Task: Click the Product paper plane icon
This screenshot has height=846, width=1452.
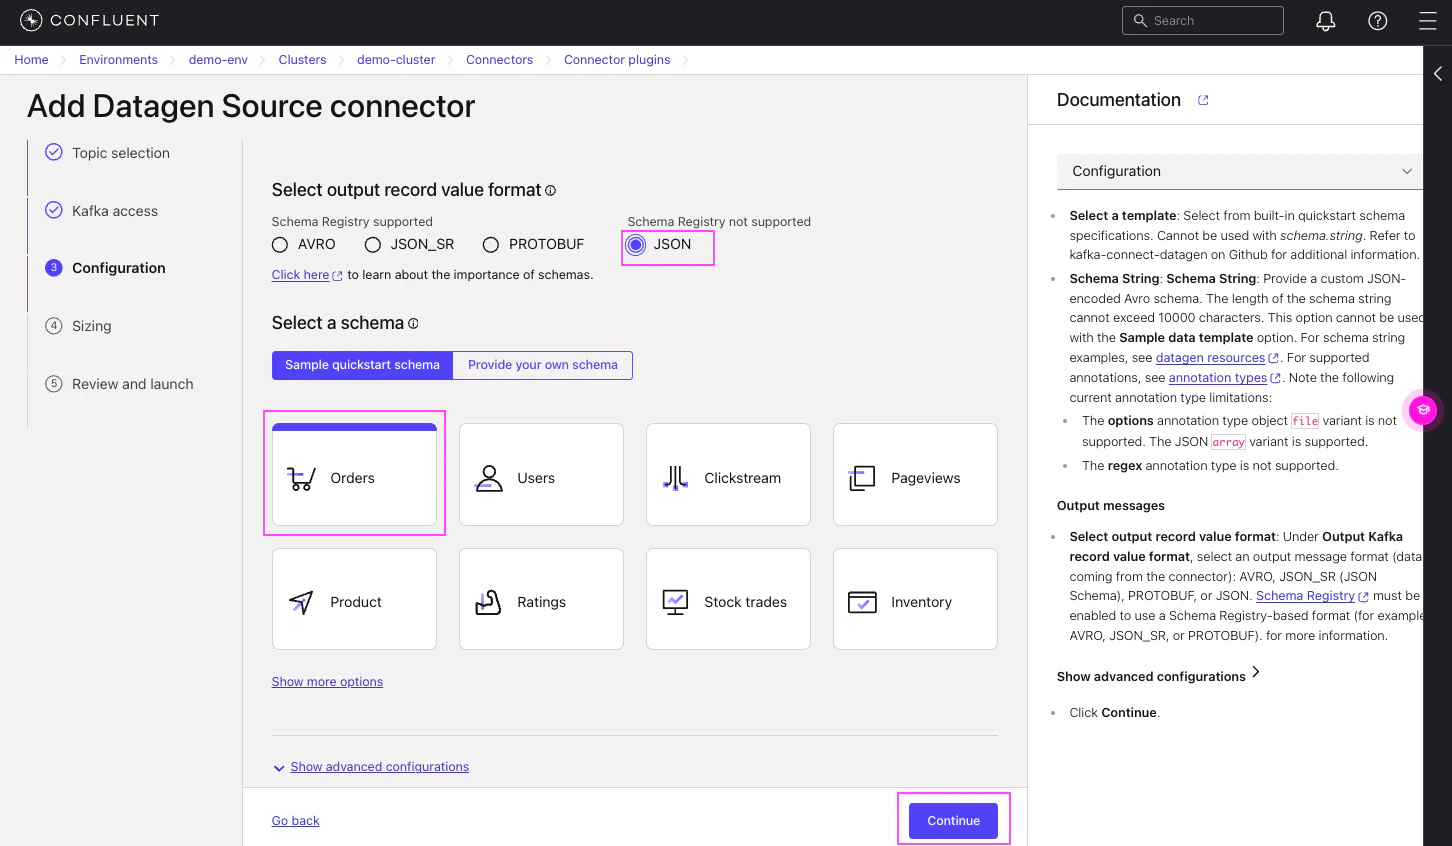Action: (301, 602)
